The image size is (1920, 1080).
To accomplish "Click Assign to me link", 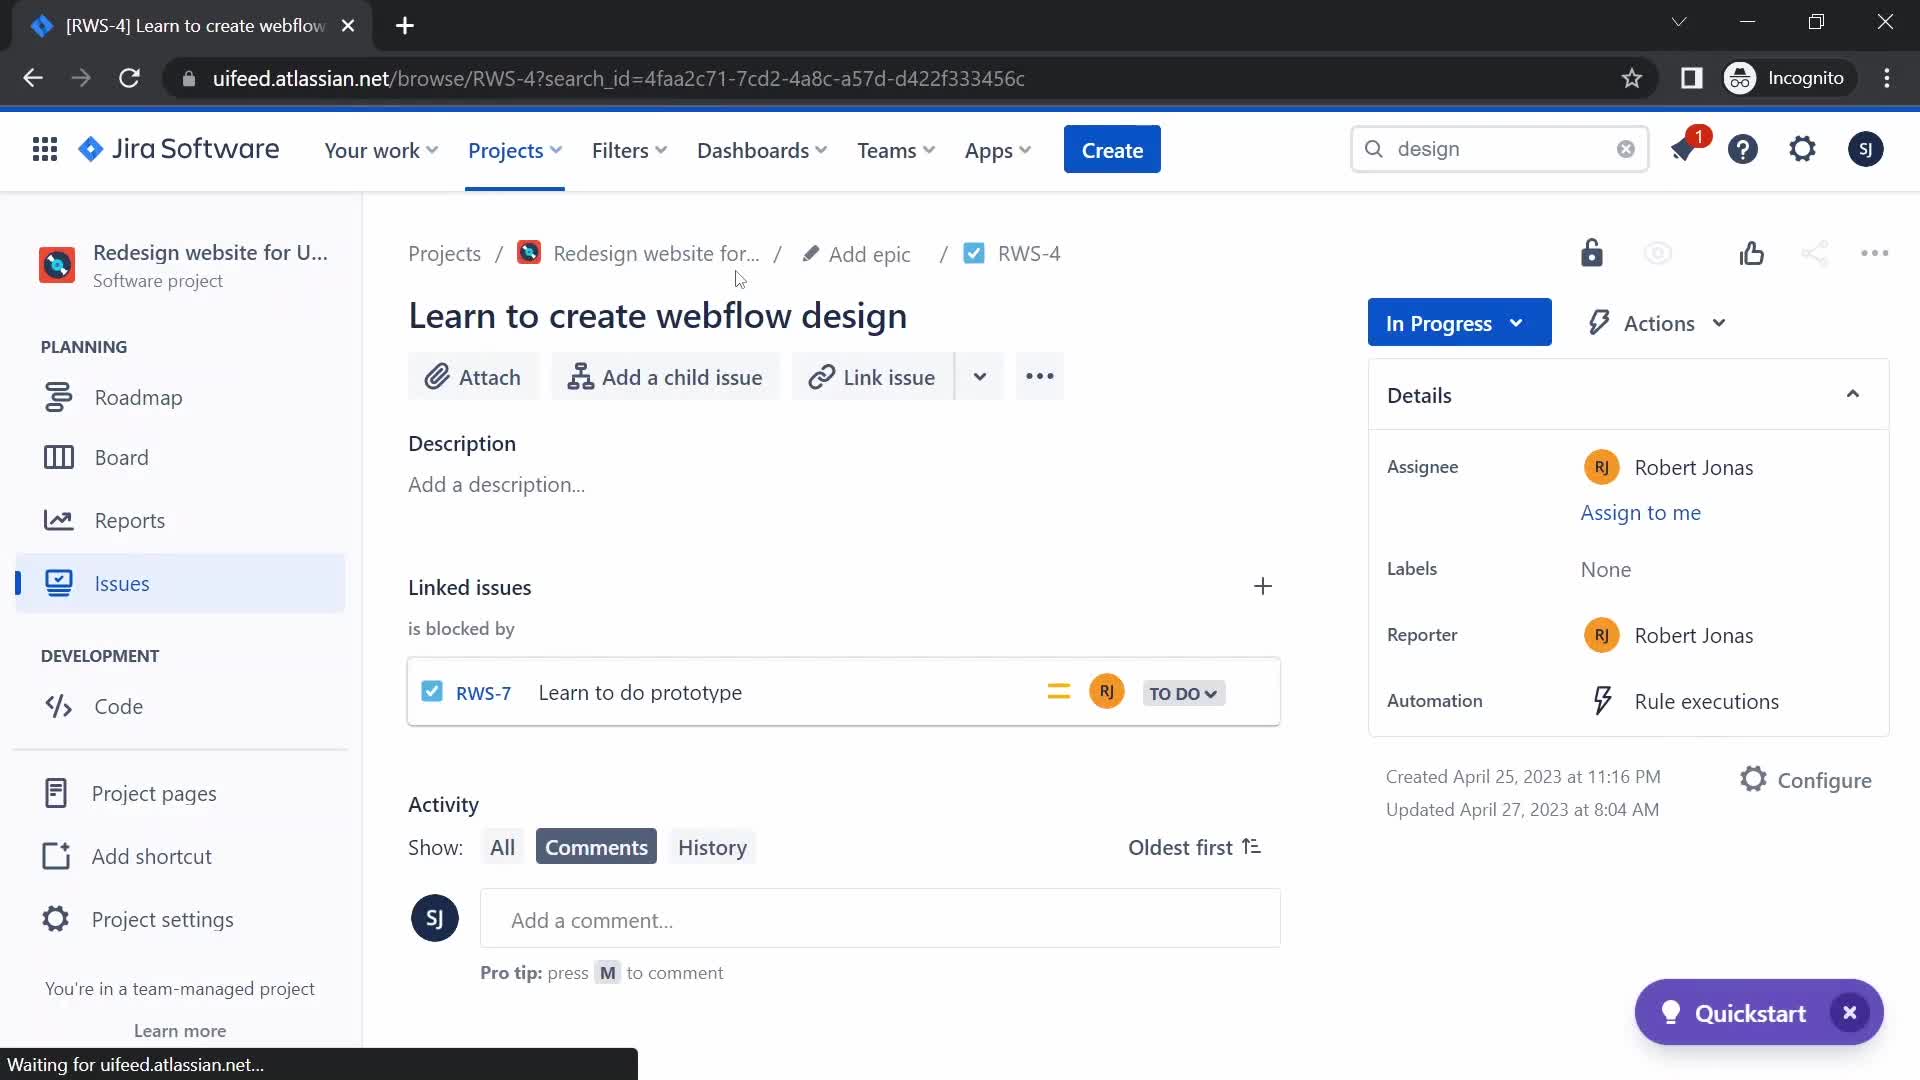I will pos(1640,512).
